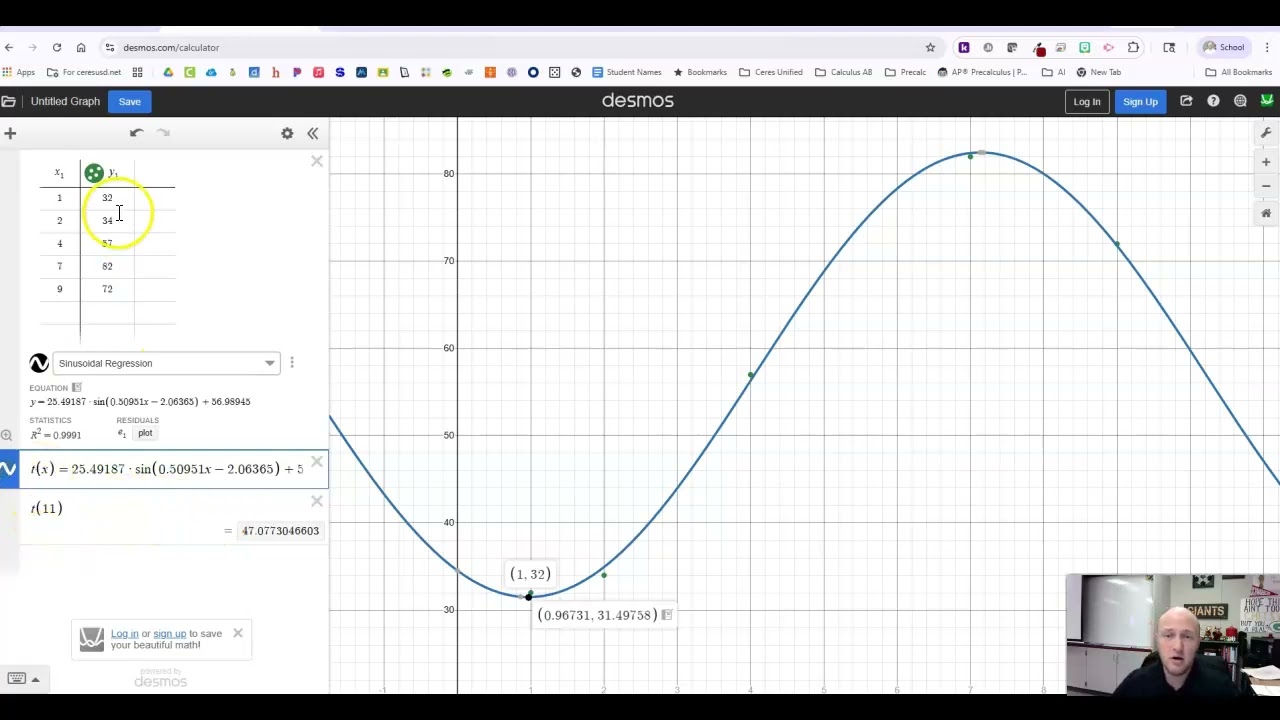Open the Open Graph folder icon

(x=8, y=101)
